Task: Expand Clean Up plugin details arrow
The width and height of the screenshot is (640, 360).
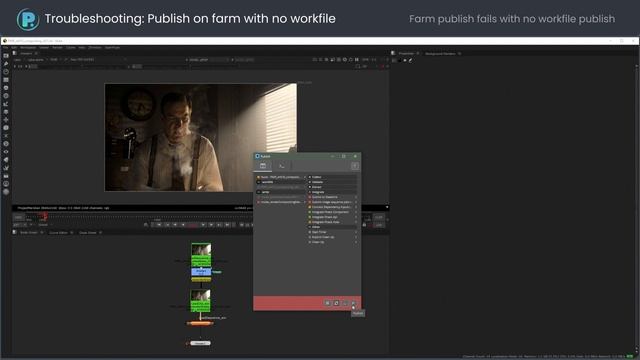Action: (x=356, y=242)
